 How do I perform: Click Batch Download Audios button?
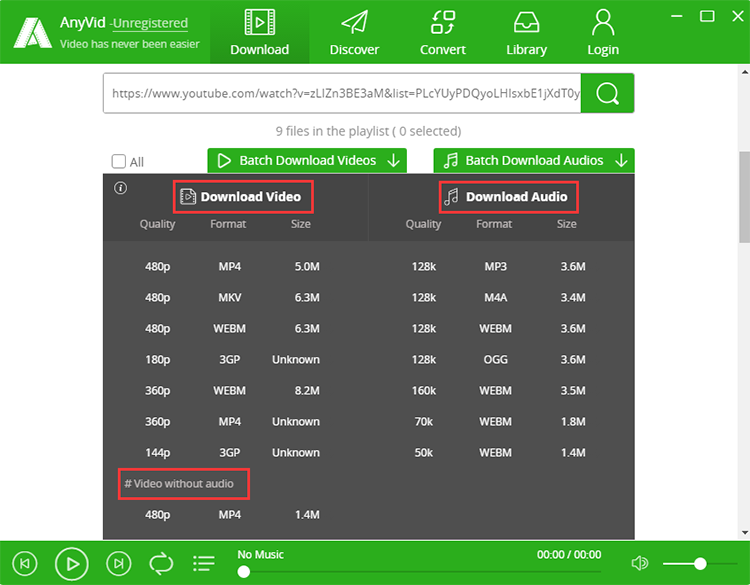coord(534,161)
